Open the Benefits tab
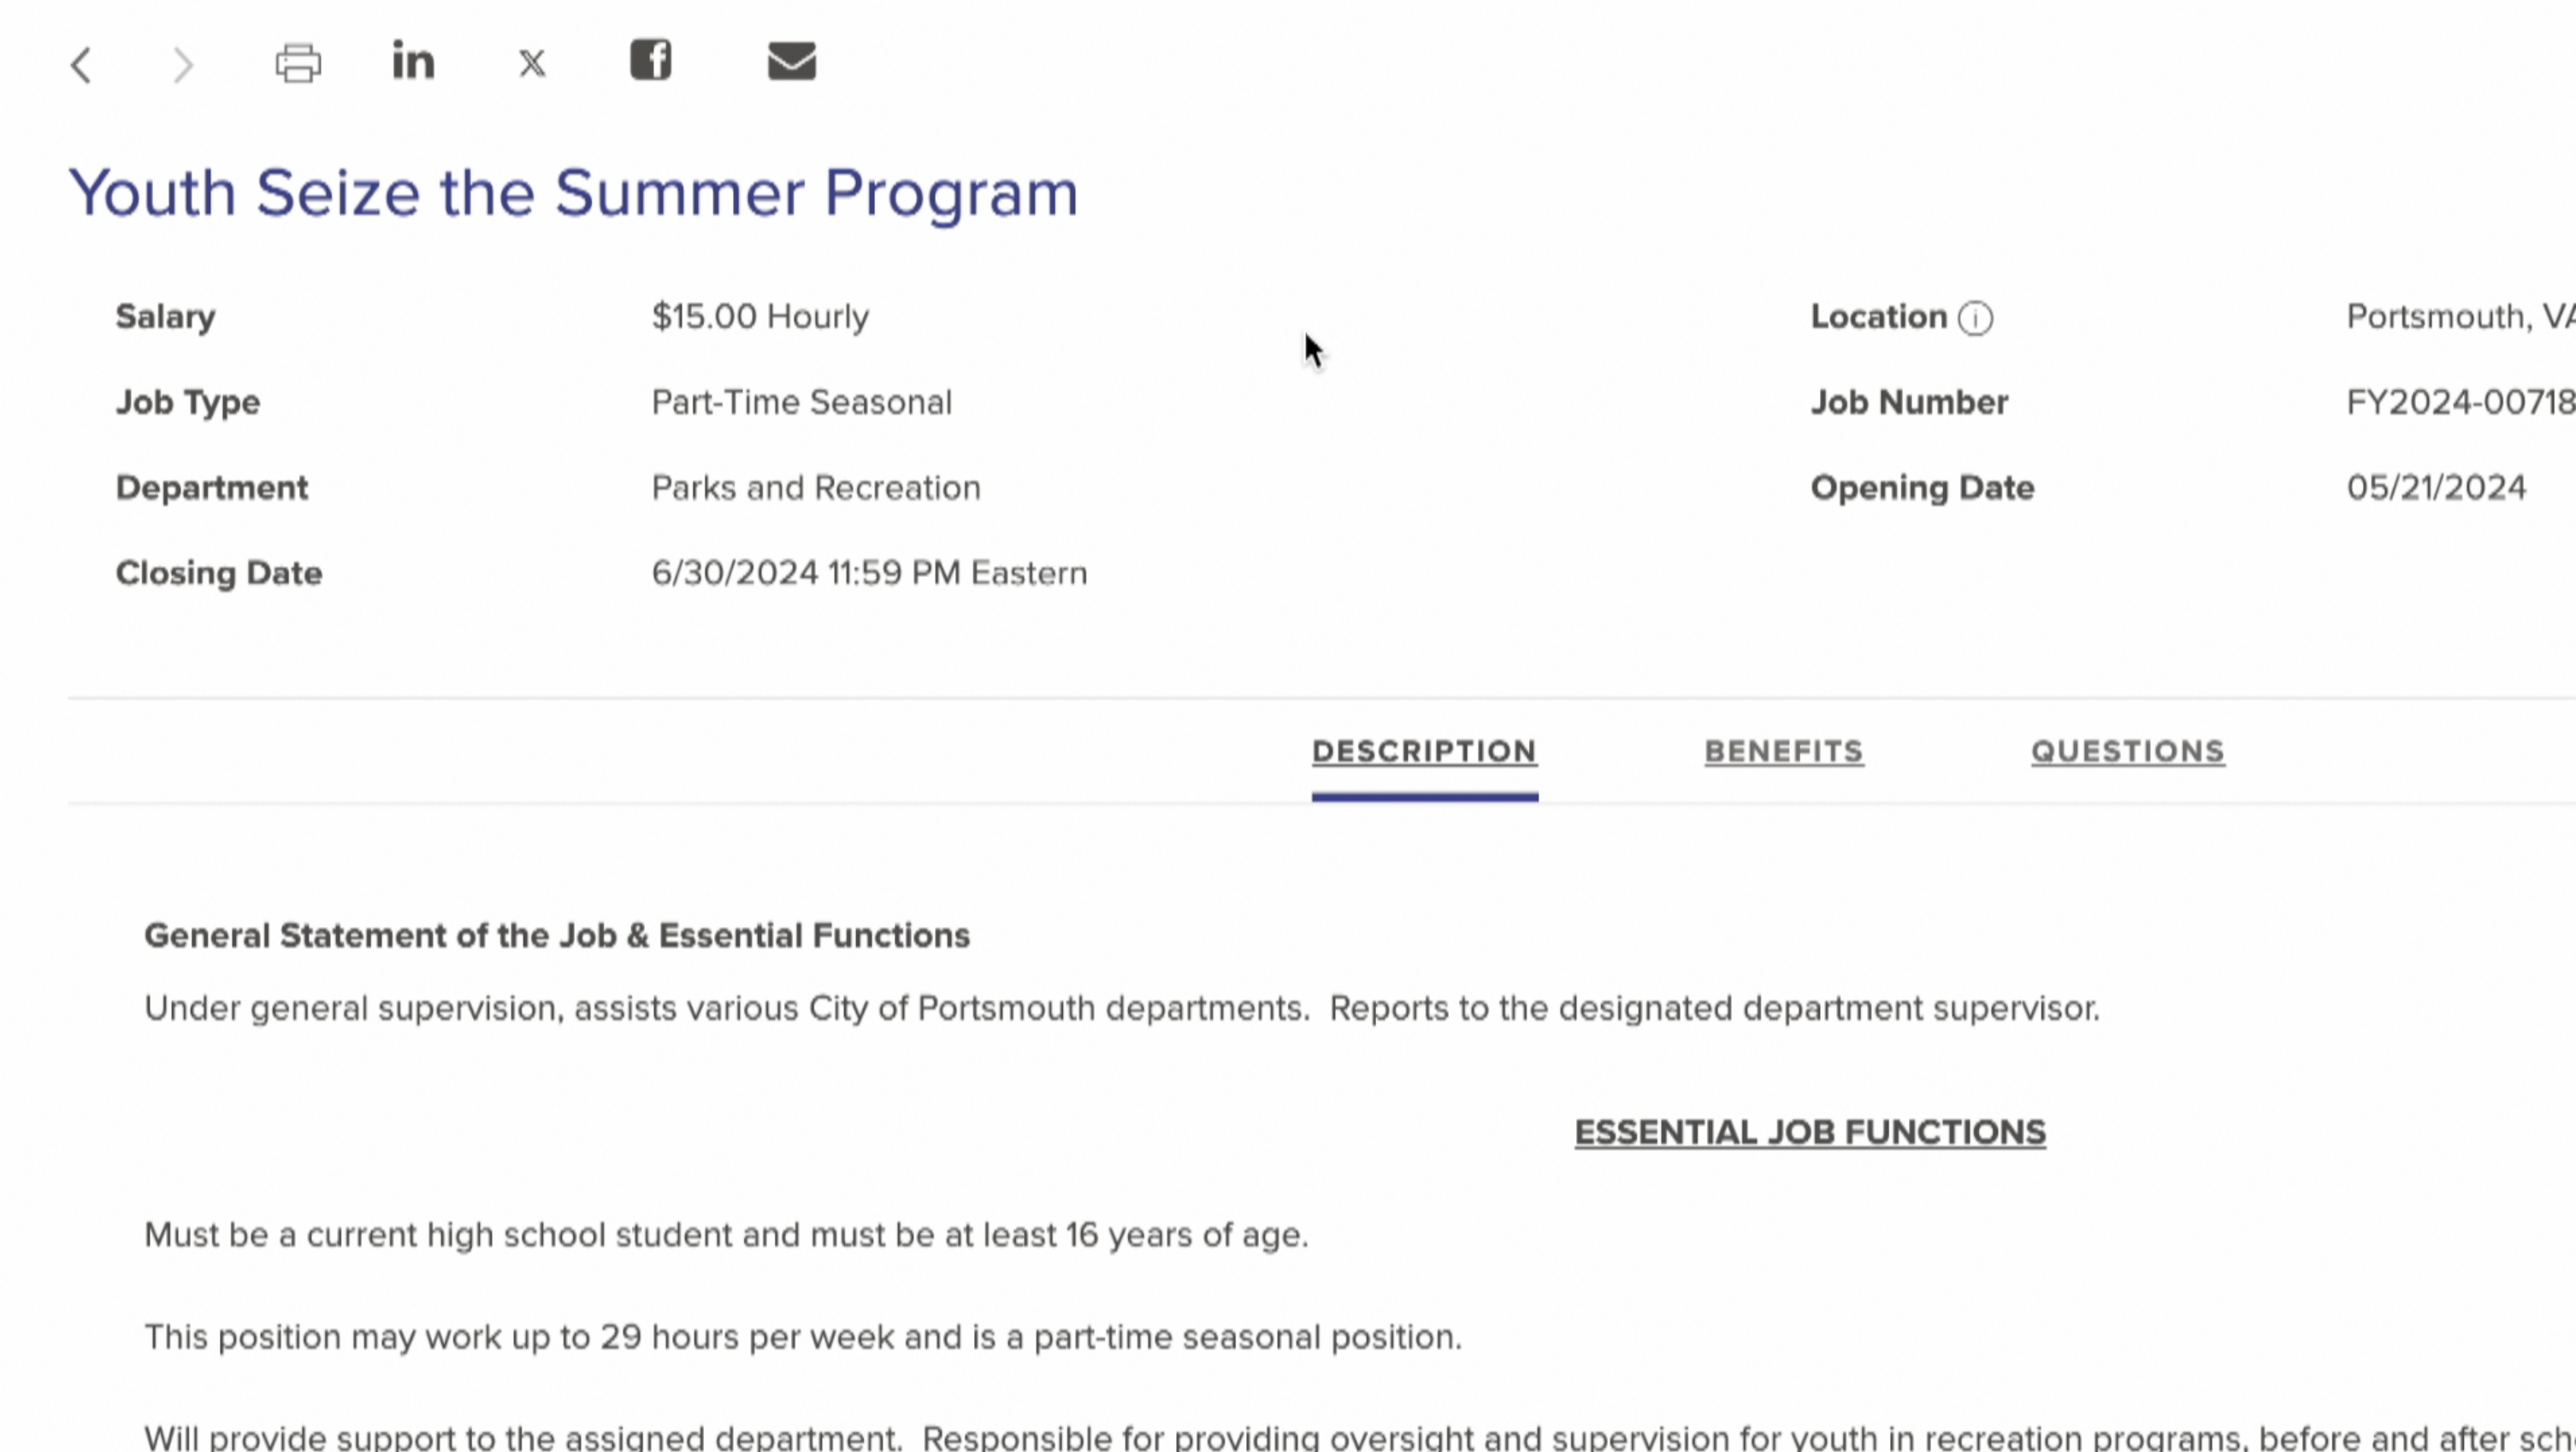 1784,752
